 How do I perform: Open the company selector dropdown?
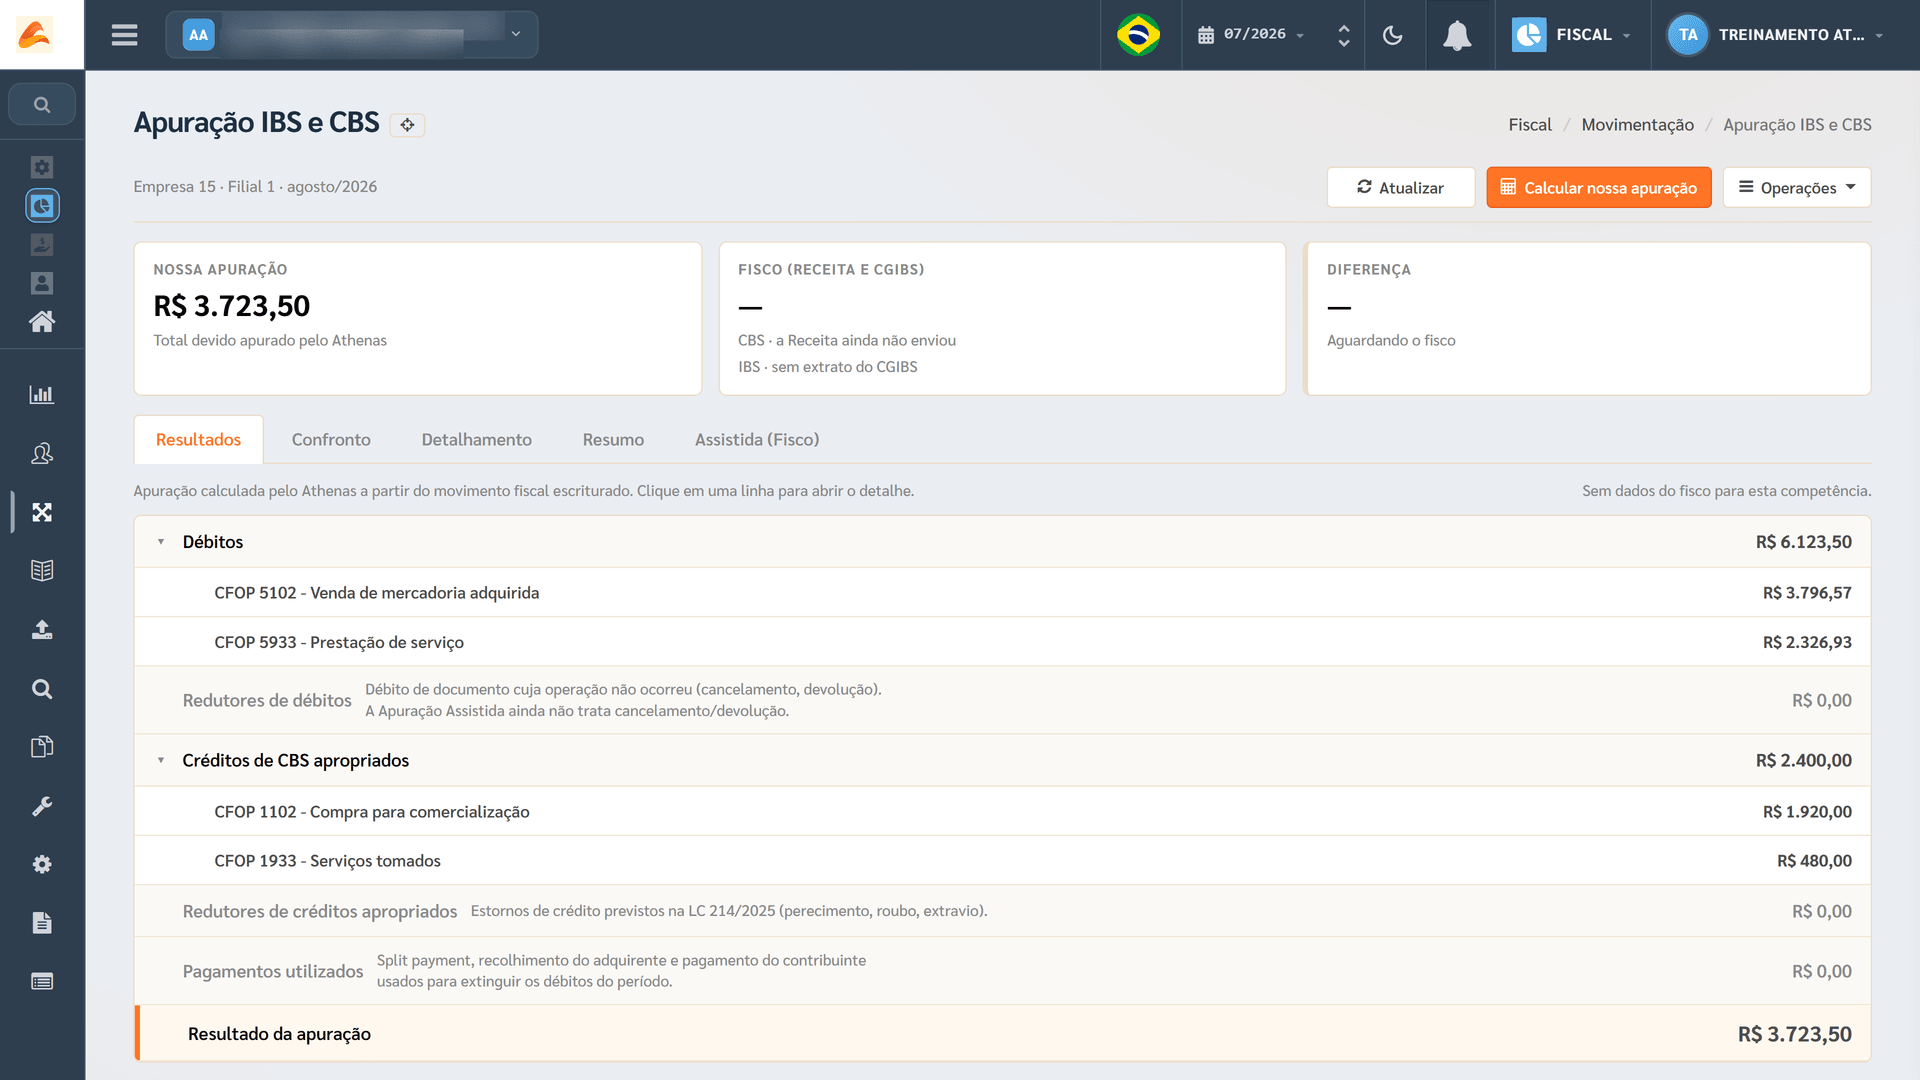[352, 35]
